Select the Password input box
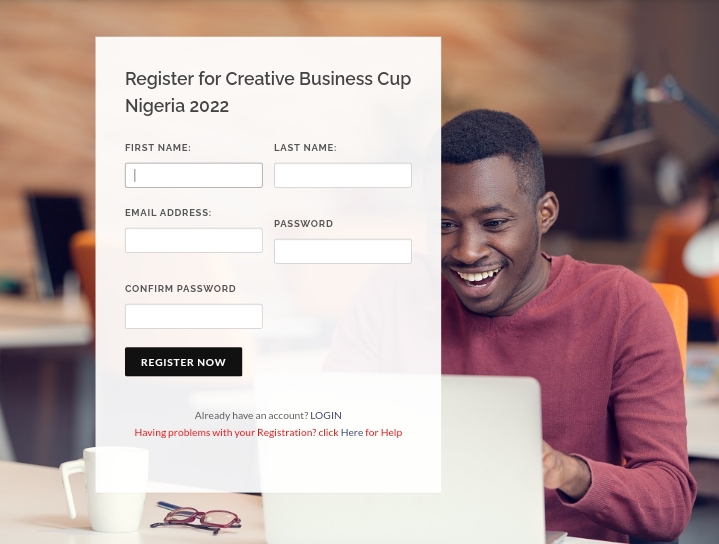The width and height of the screenshot is (719, 544). pos(343,251)
